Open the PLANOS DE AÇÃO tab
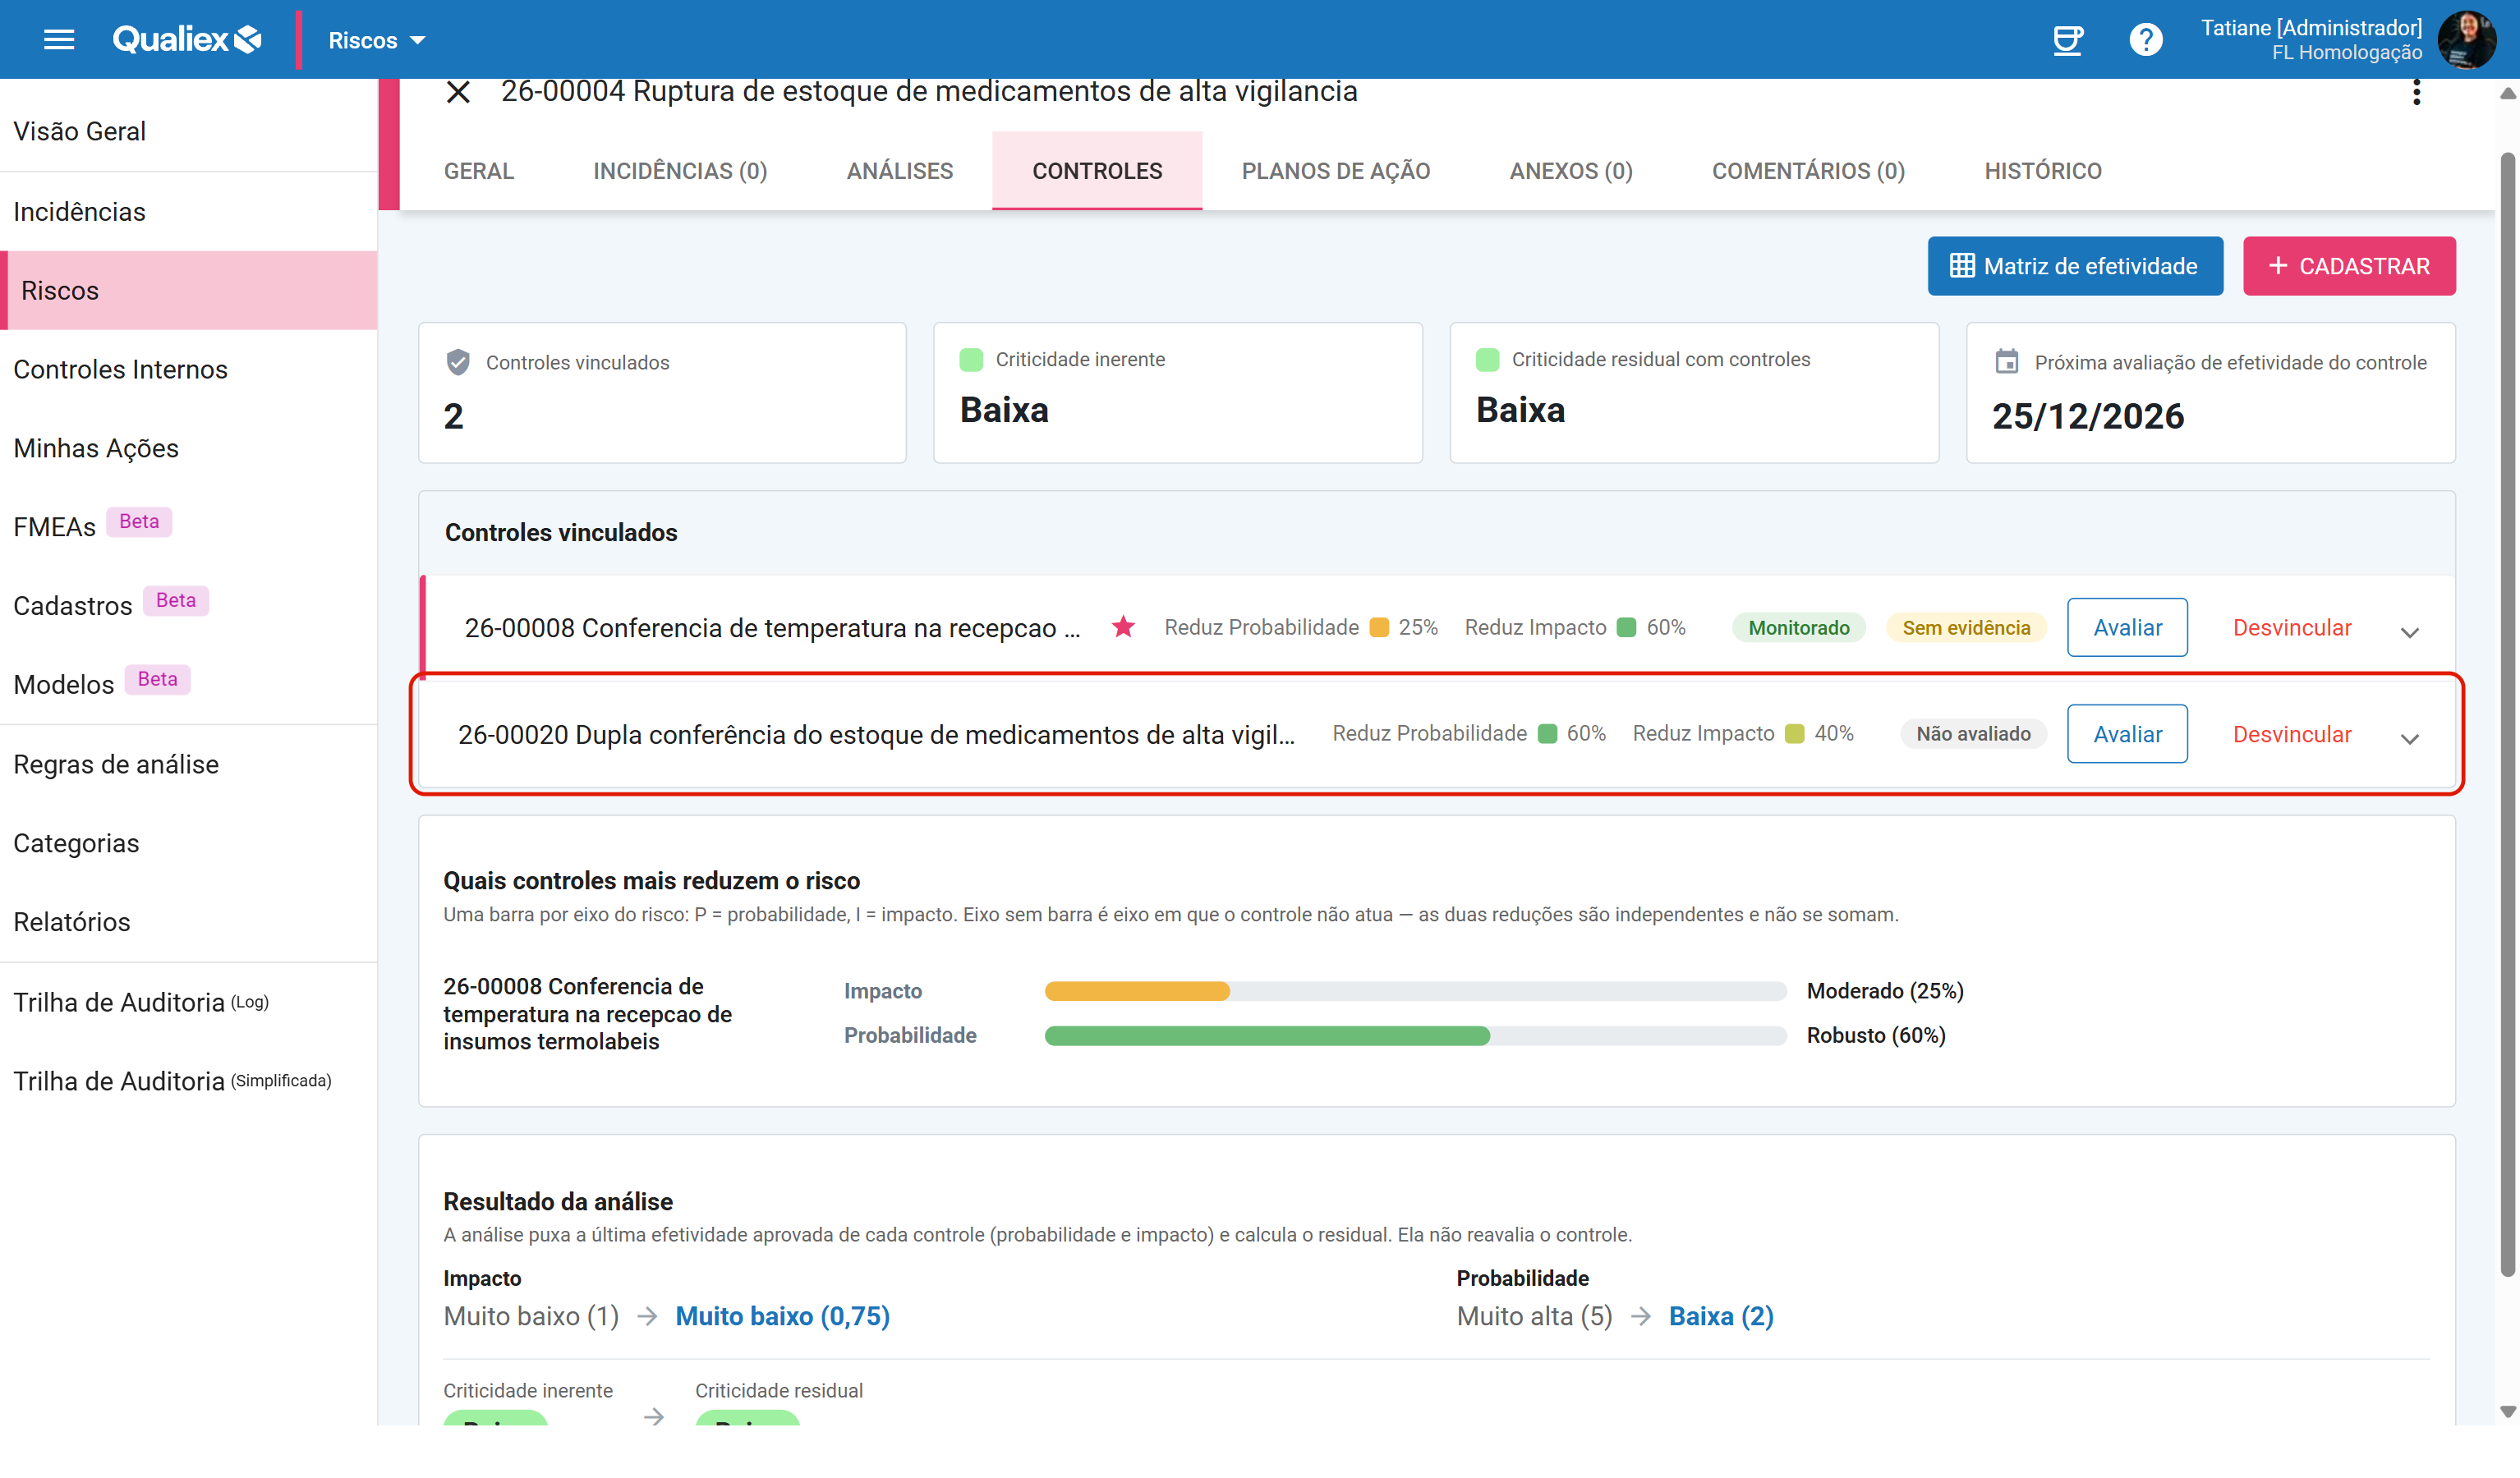The width and height of the screenshot is (2520, 1478). [x=1336, y=171]
